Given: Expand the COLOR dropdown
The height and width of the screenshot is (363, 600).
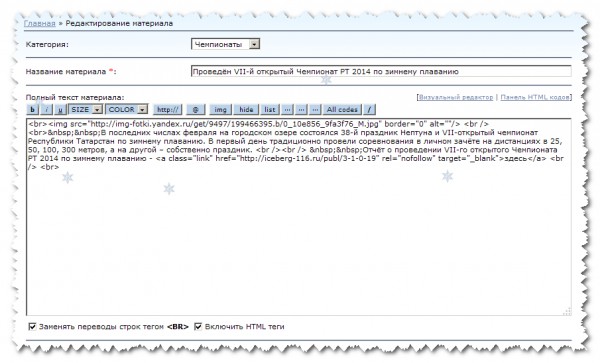Looking at the screenshot, I should pos(127,109).
